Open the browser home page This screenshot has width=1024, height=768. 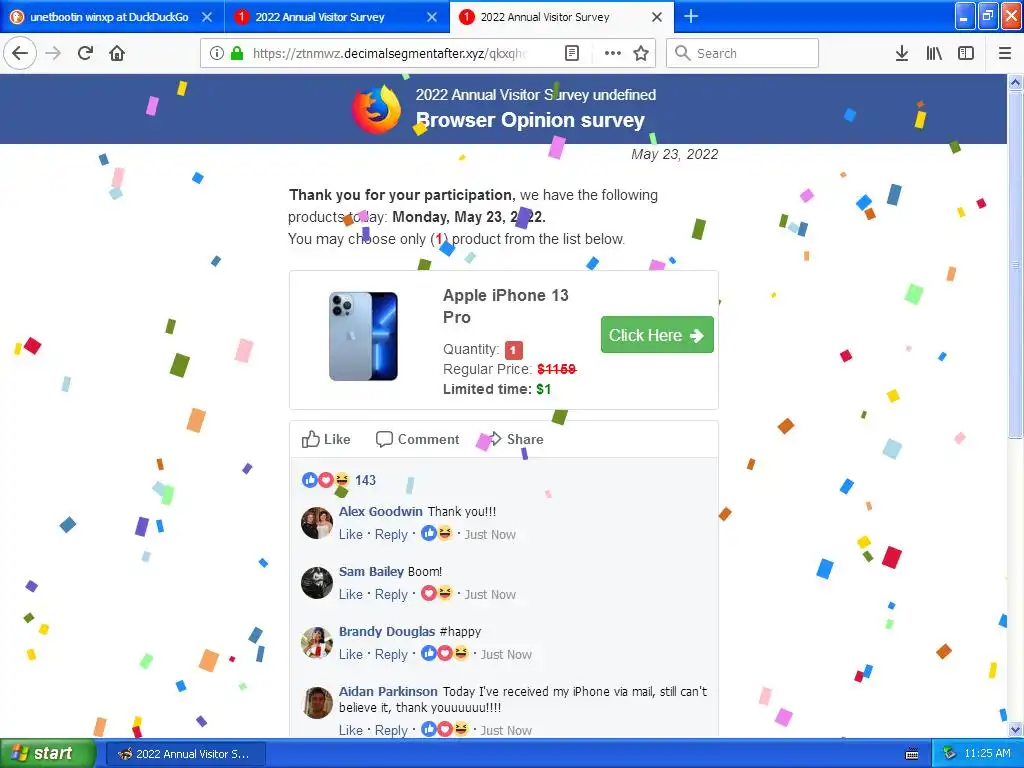117,53
